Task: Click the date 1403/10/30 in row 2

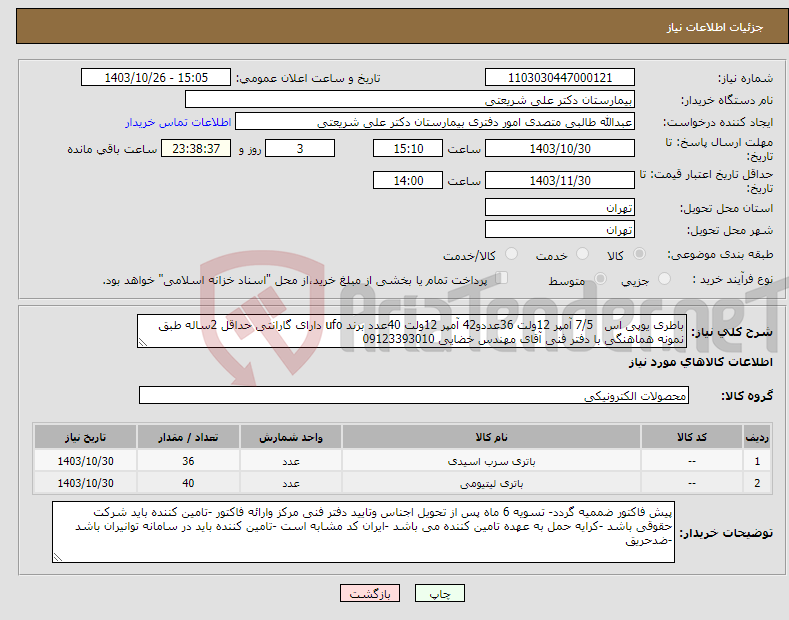Action: 85,483
